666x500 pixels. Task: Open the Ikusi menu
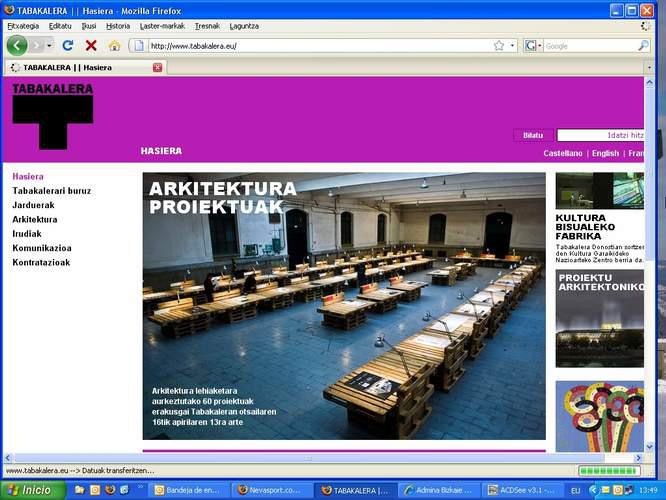click(x=89, y=26)
